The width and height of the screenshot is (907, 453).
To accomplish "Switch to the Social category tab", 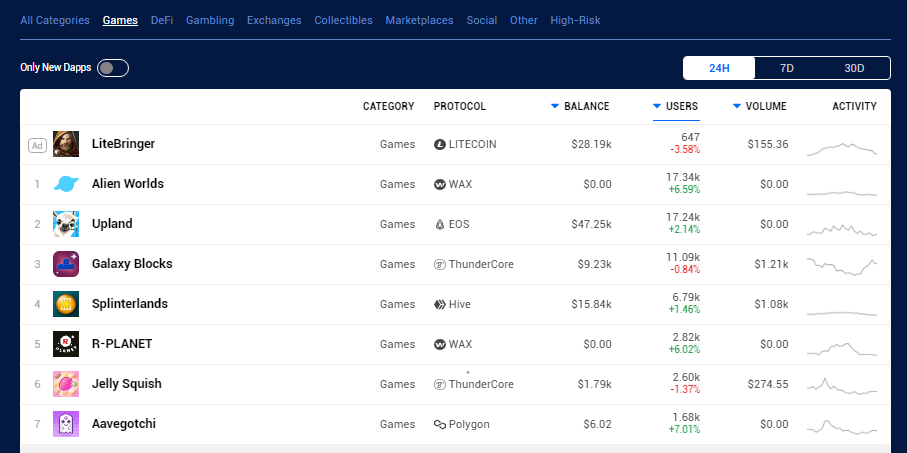I will [x=482, y=20].
